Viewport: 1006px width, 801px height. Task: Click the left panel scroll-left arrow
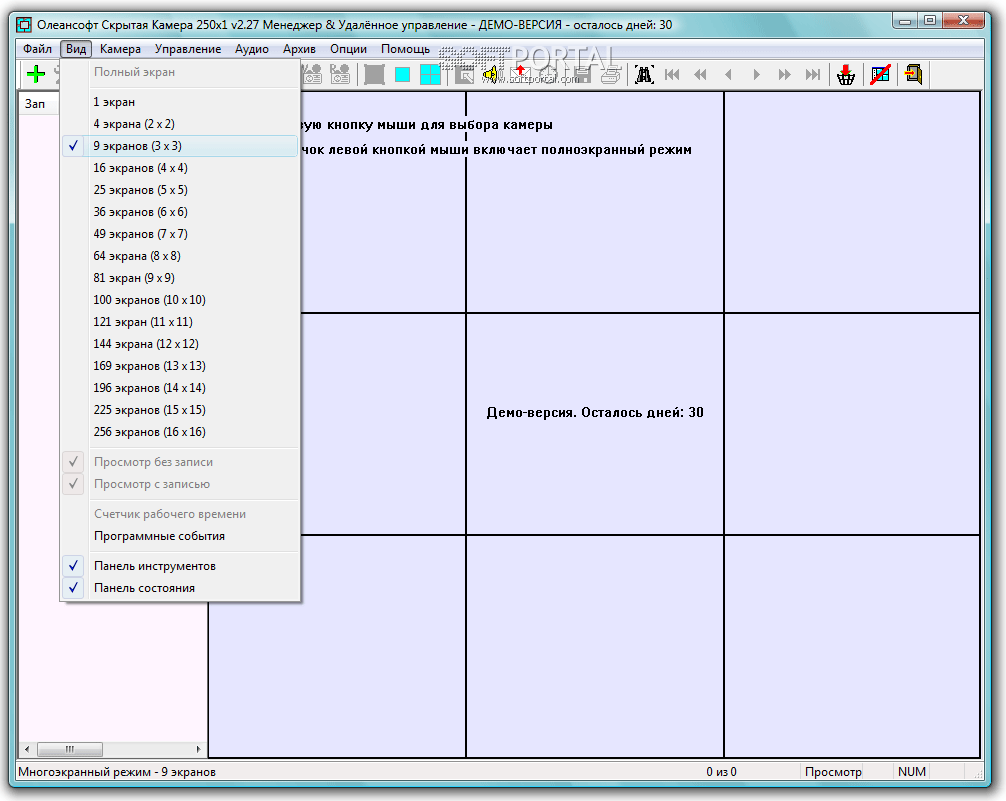(27, 749)
